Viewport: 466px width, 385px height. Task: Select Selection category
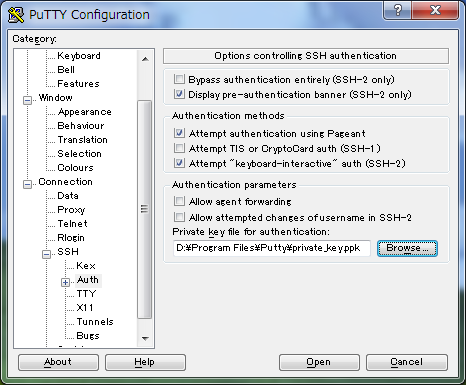(x=79, y=154)
